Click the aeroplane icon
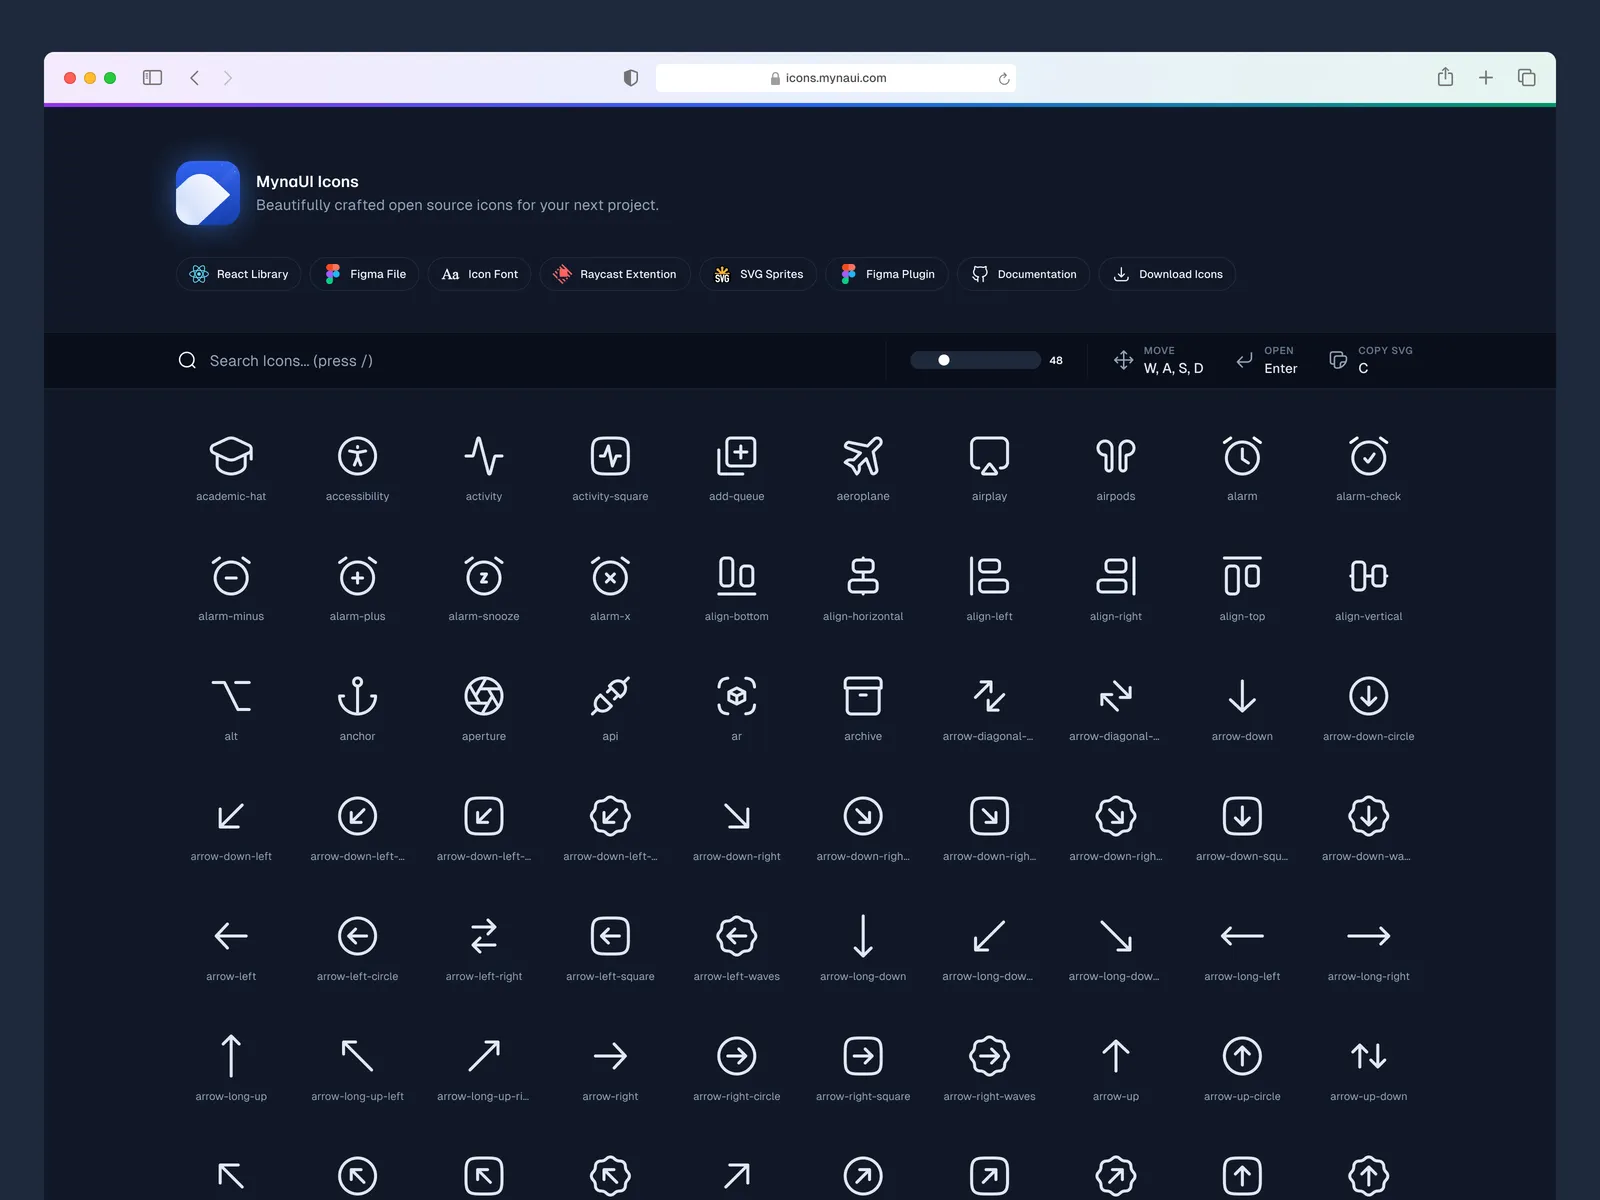The height and width of the screenshot is (1200, 1600). [x=862, y=457]
